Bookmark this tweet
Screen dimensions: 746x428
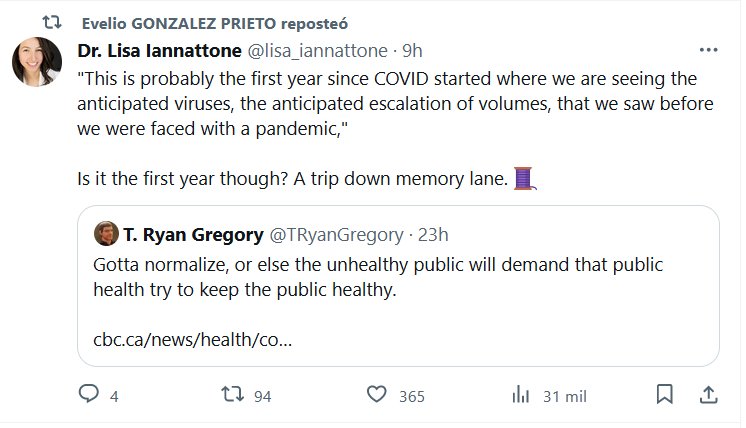pos(664,395)
